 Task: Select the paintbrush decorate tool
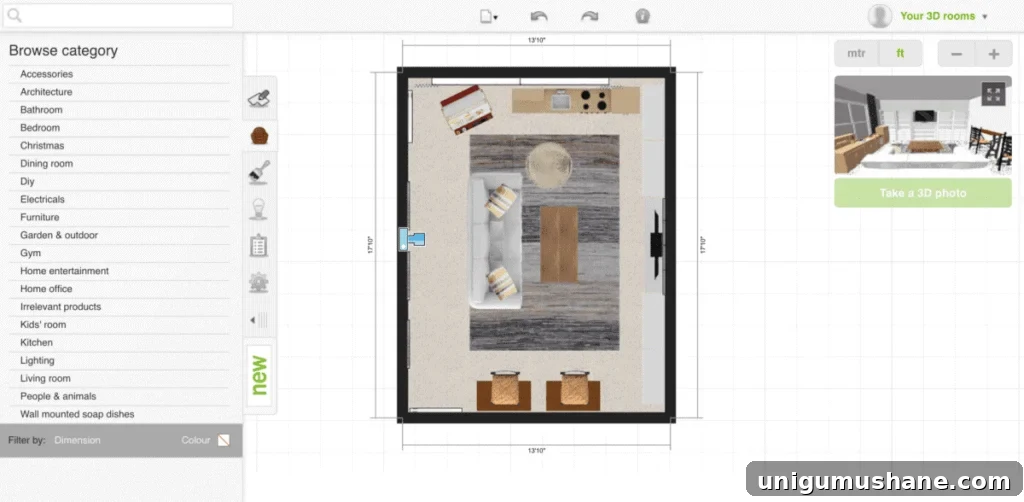(259, 172)
